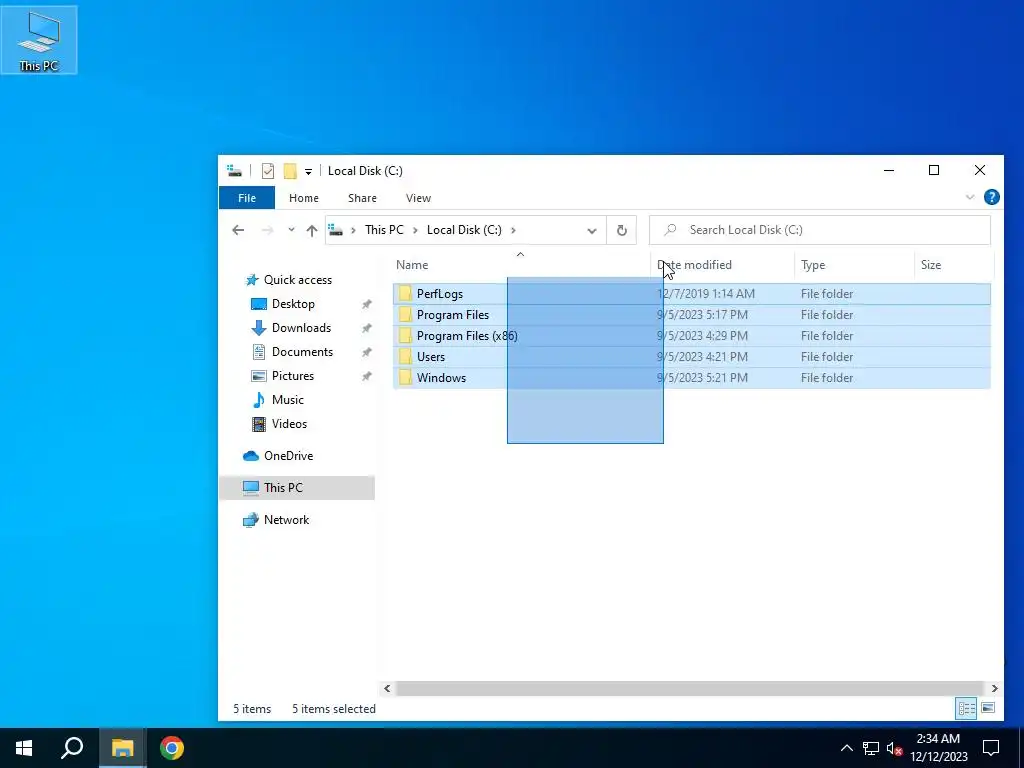The image size is (1024, 768).
Task: Open the Customize Quick Access Toolbar dropdown
Action: click(x=308, y=172)
